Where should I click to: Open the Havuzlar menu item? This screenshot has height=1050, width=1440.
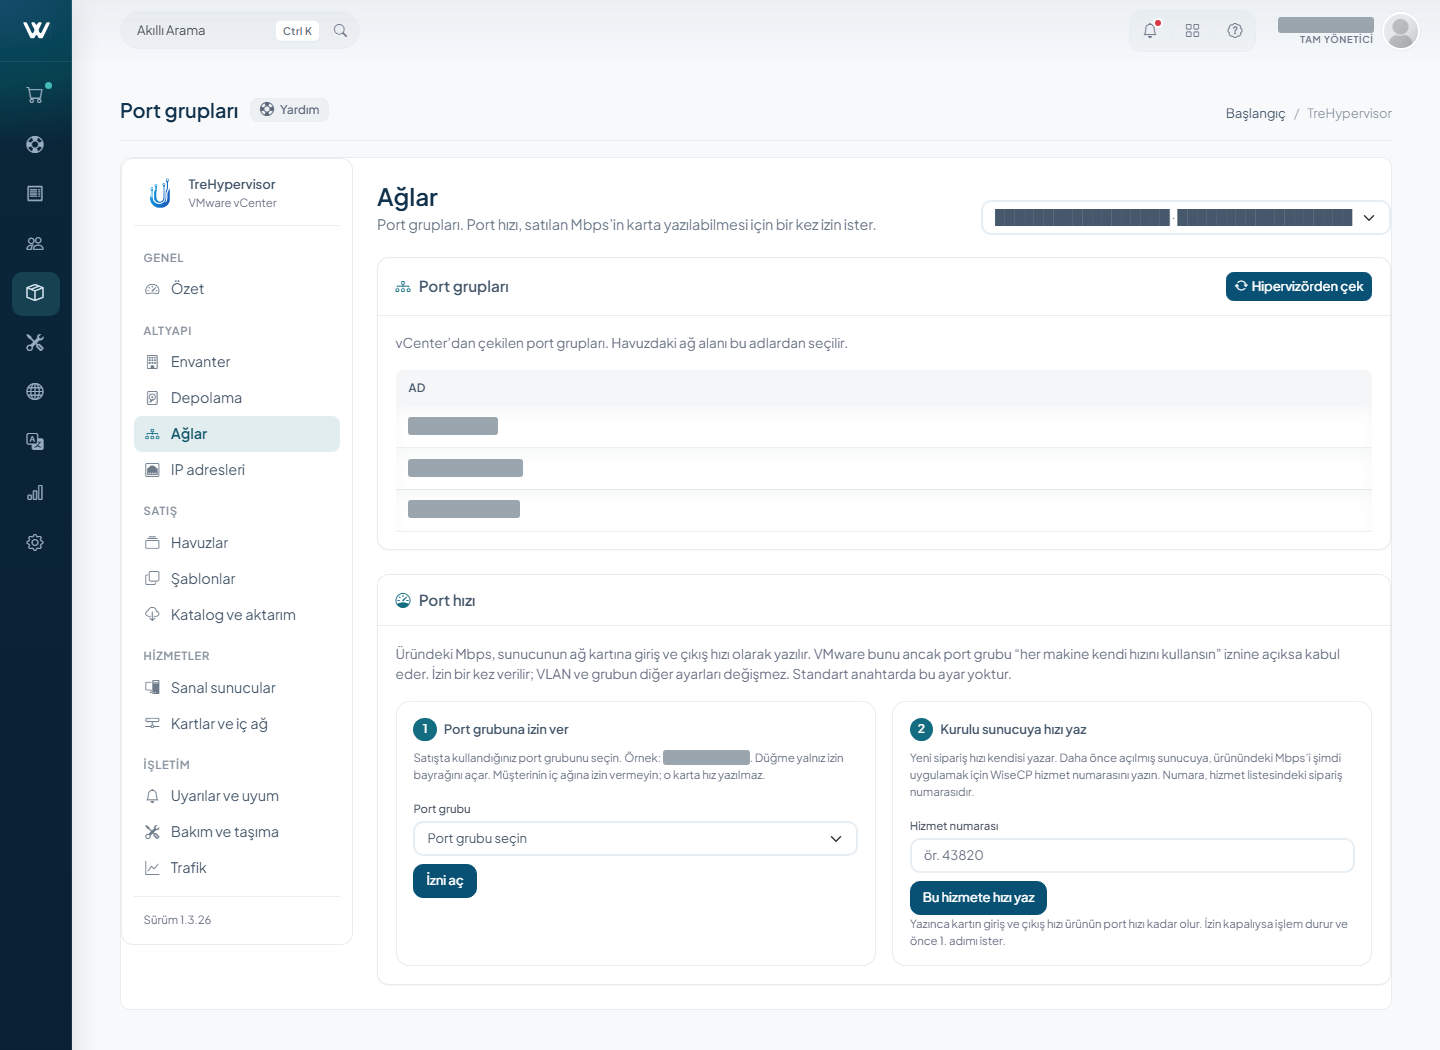[x=237, y=543]
